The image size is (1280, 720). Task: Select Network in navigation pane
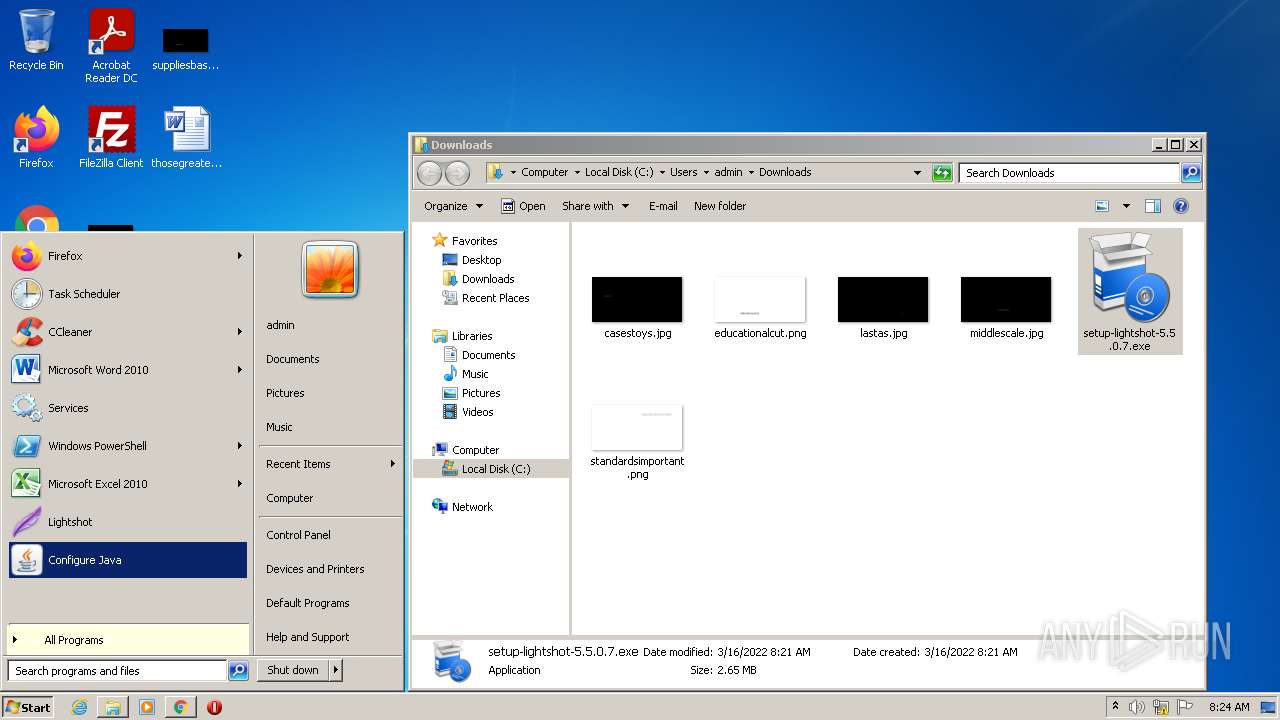(x=472, y=507)
